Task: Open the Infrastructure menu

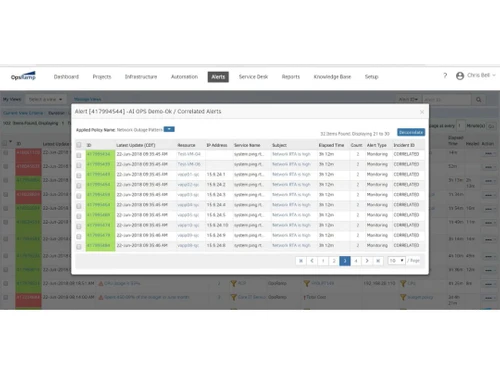Action: 141,77
